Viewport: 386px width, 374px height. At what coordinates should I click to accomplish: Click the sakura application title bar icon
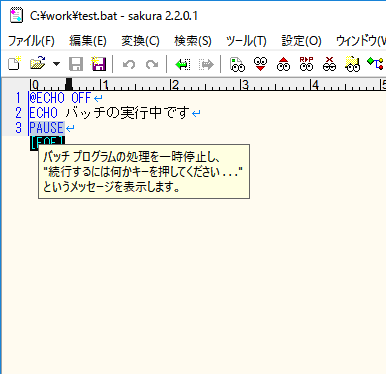pyautogui.click(x=16, y=15)
